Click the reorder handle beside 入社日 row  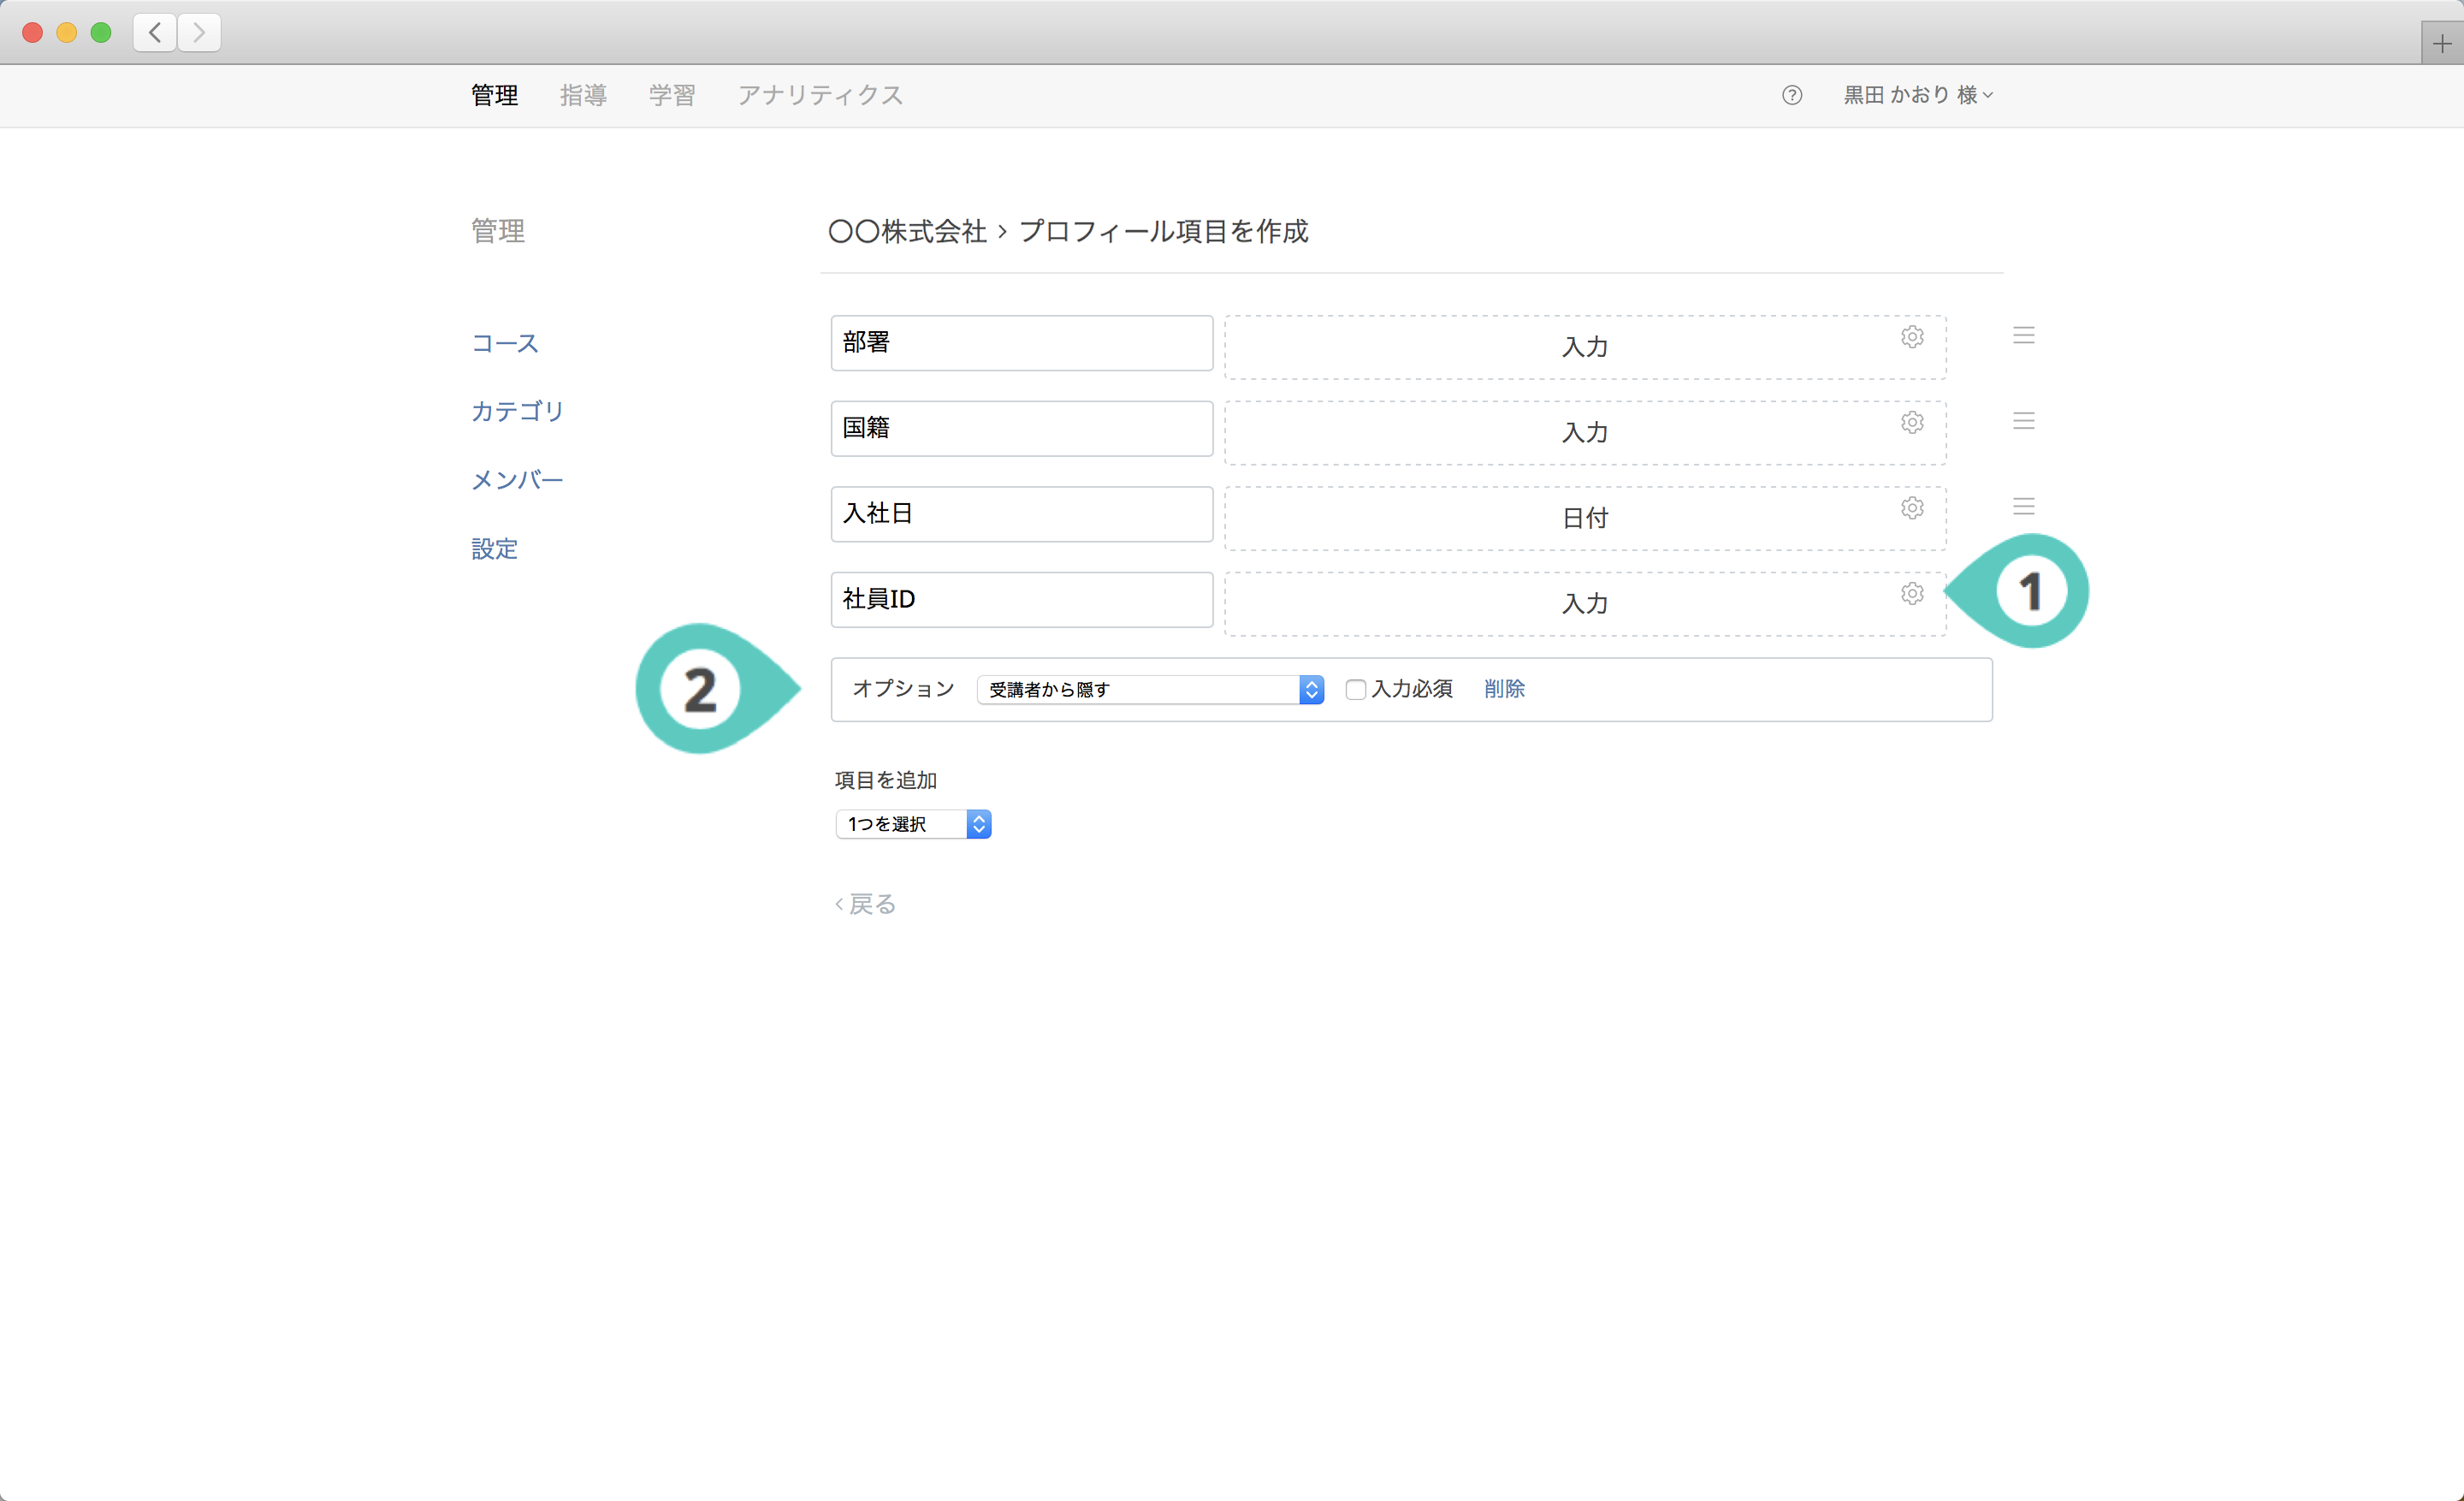[2023, 507]
